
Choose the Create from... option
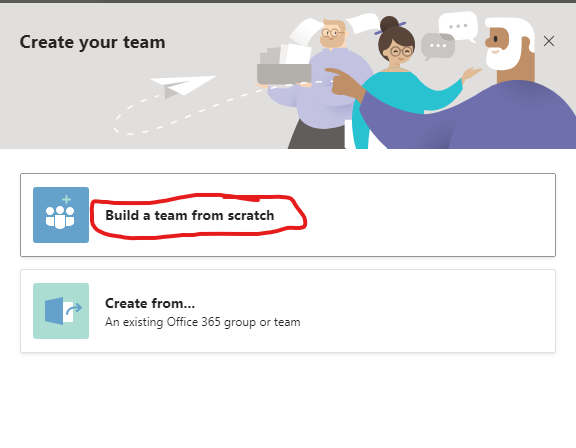coord(150,303)
